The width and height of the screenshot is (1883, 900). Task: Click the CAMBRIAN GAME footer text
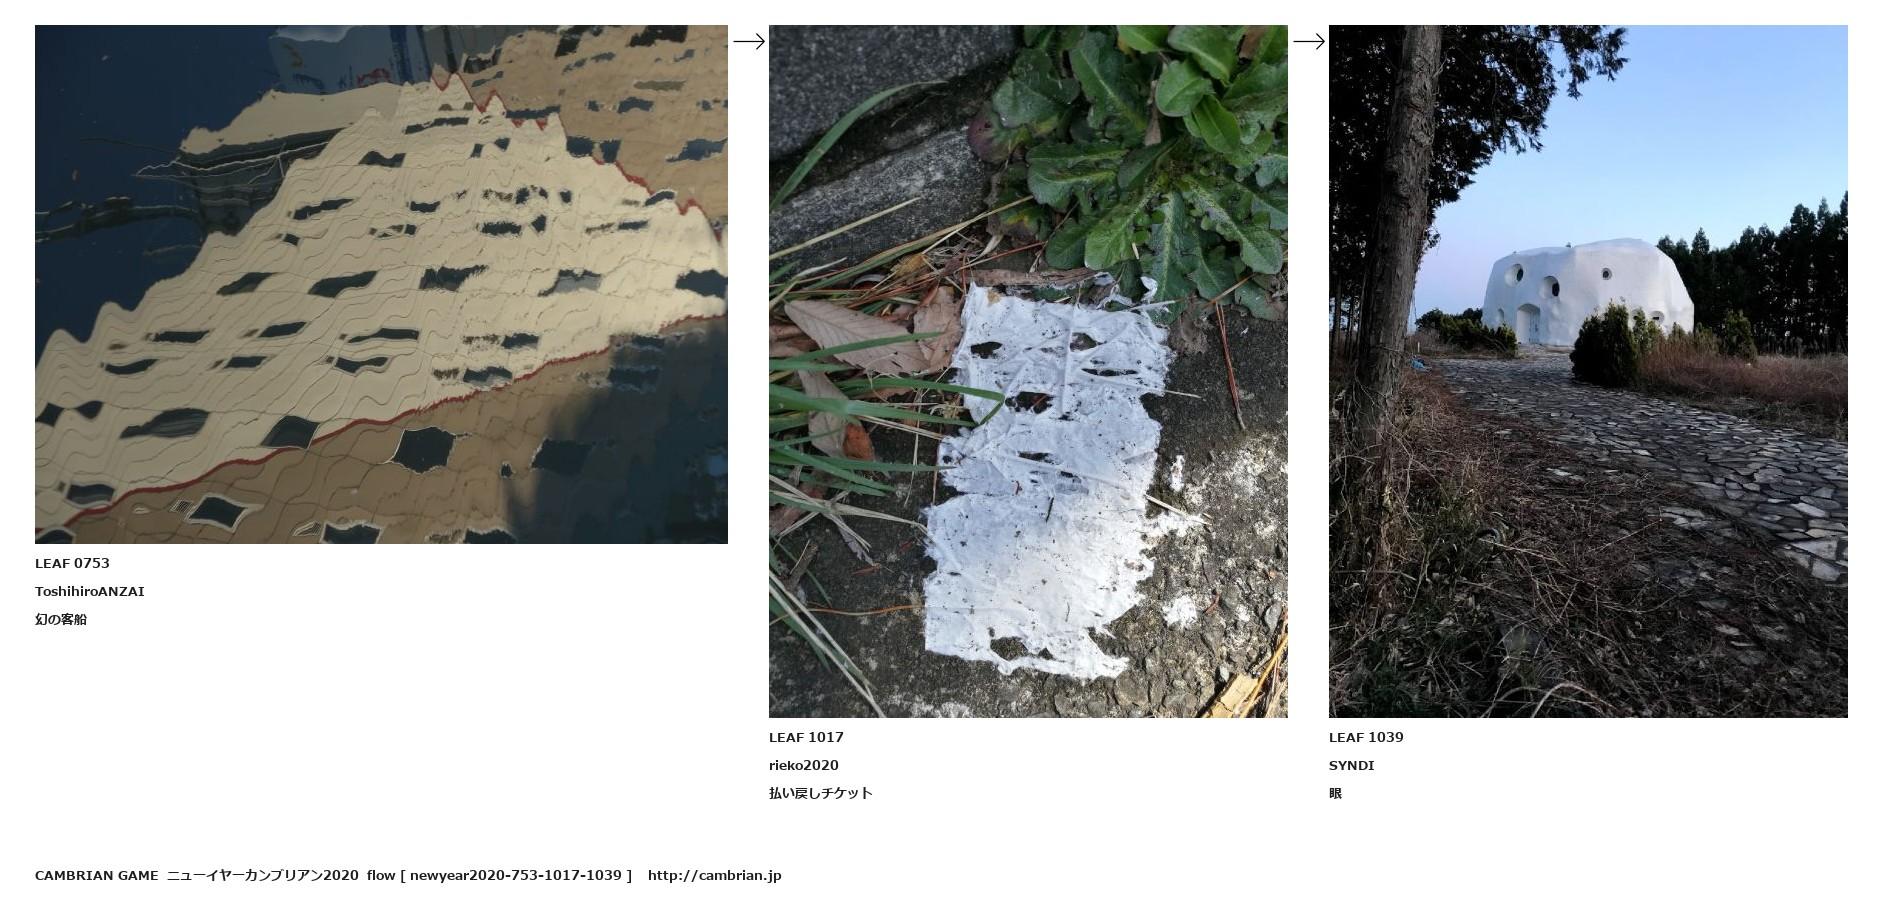[97, 875]
